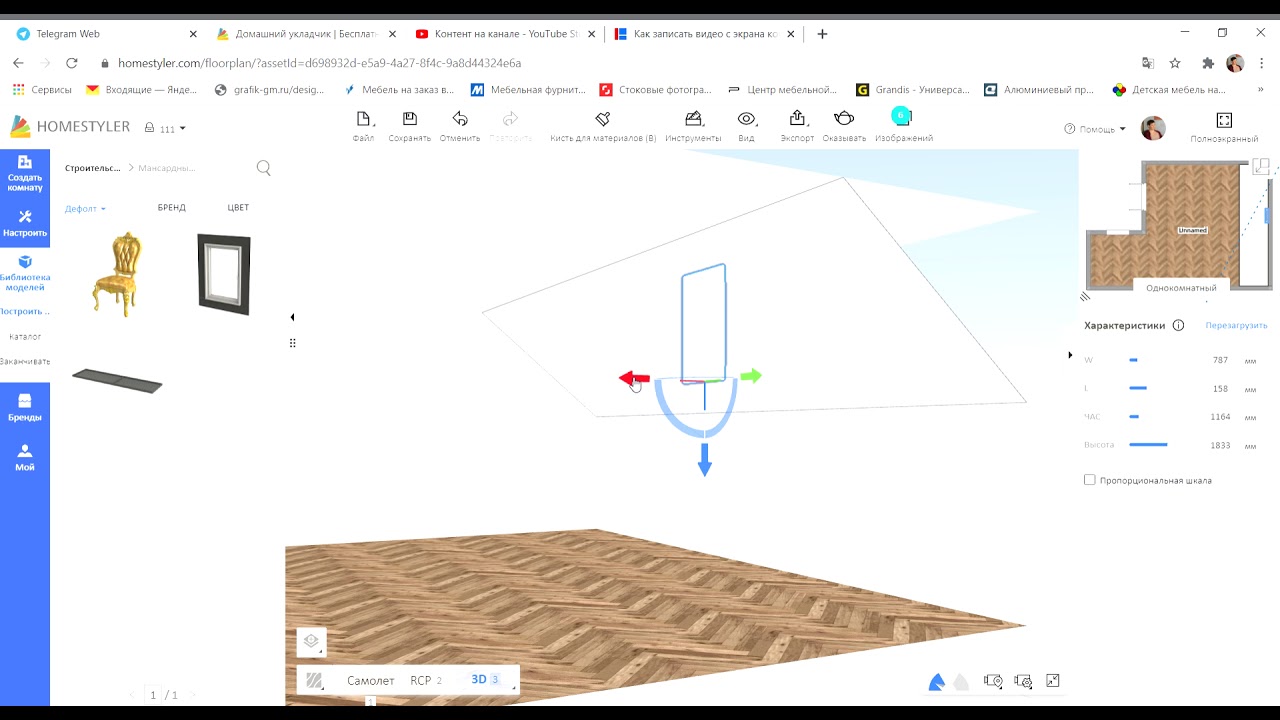Open Библиотека моделей in sidebar
This screenshot has height=720, width=1280.
click(25, 273)
